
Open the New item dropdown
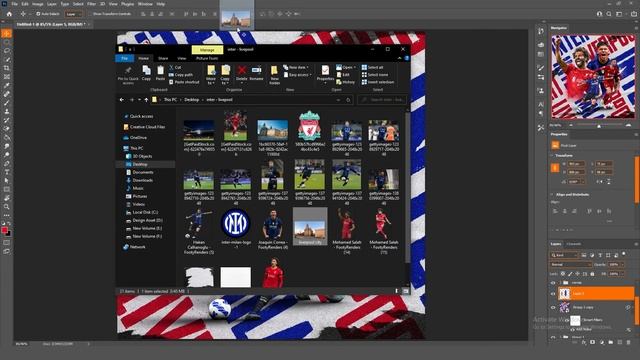tap(296, 67)
